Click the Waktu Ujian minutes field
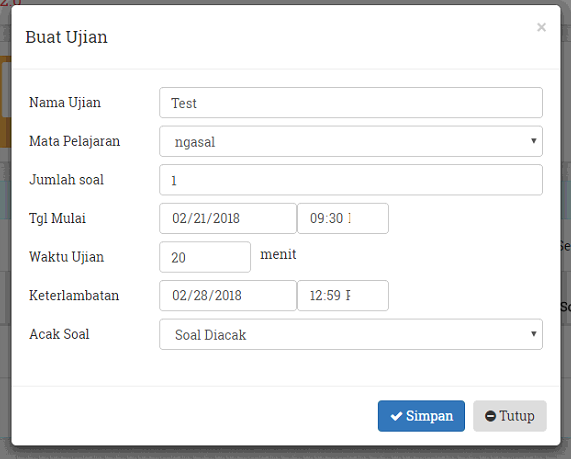571x459 pixels. pos(205,257)
